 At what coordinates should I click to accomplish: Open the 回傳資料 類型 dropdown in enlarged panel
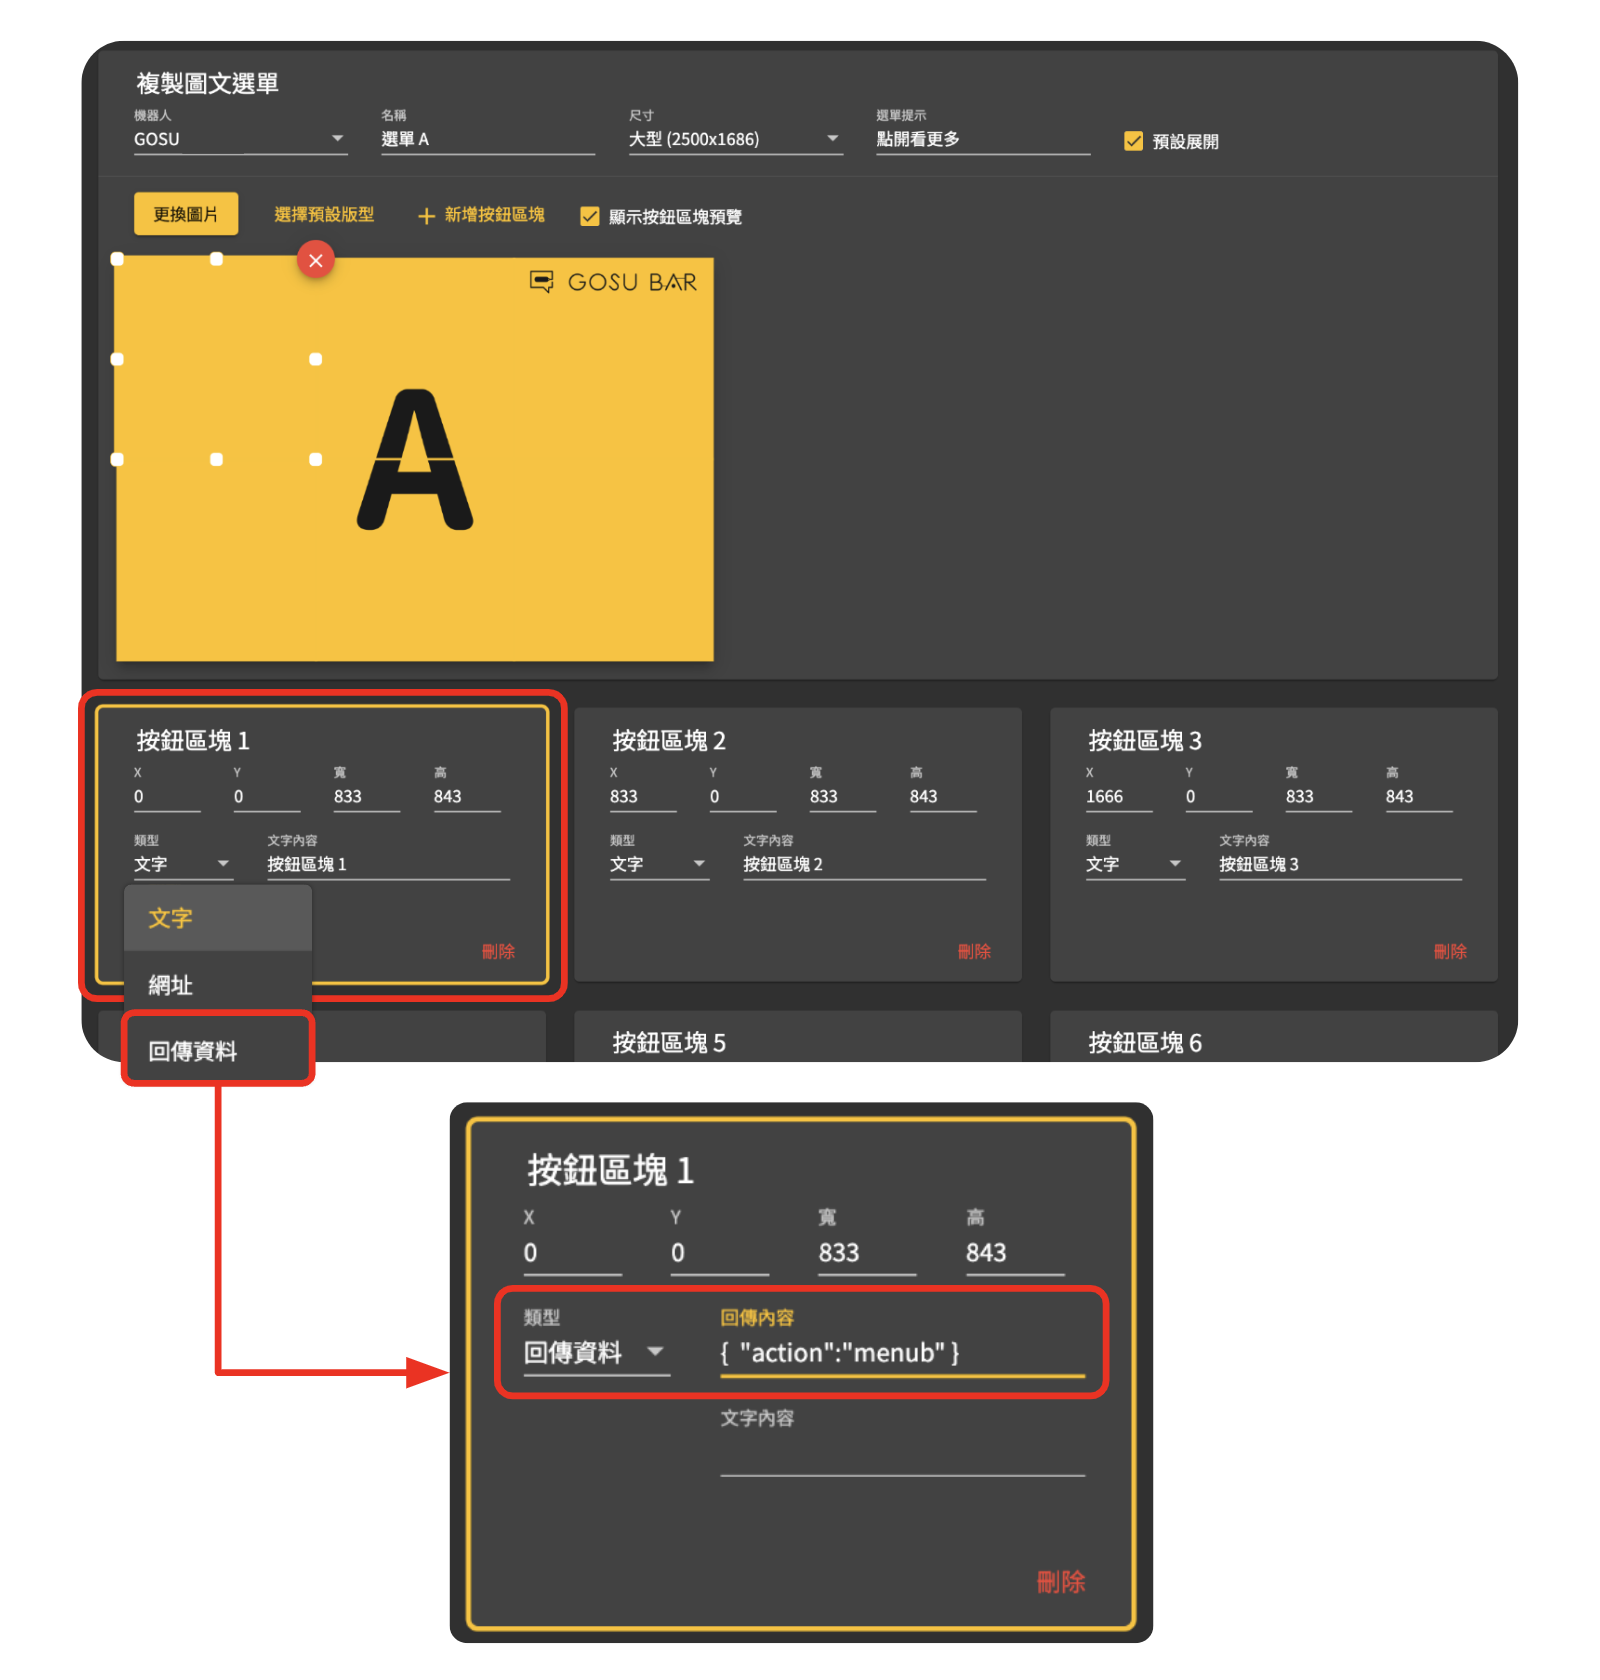(x=596, y=1353)
